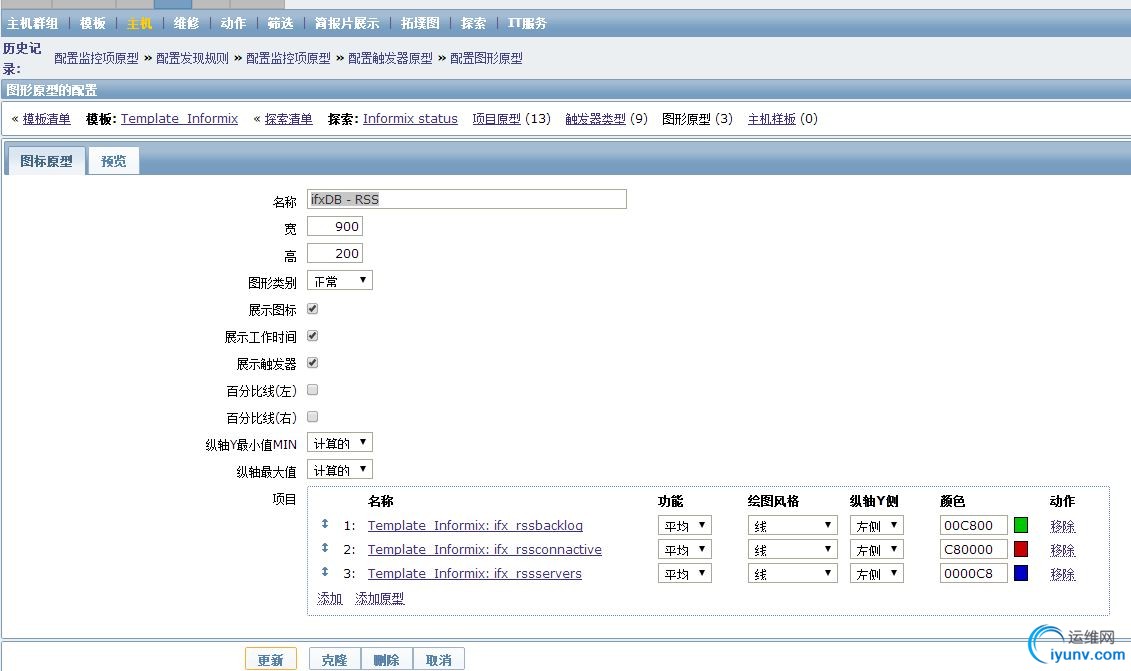Open the 项目原型 link

click(x=496, y=118)
